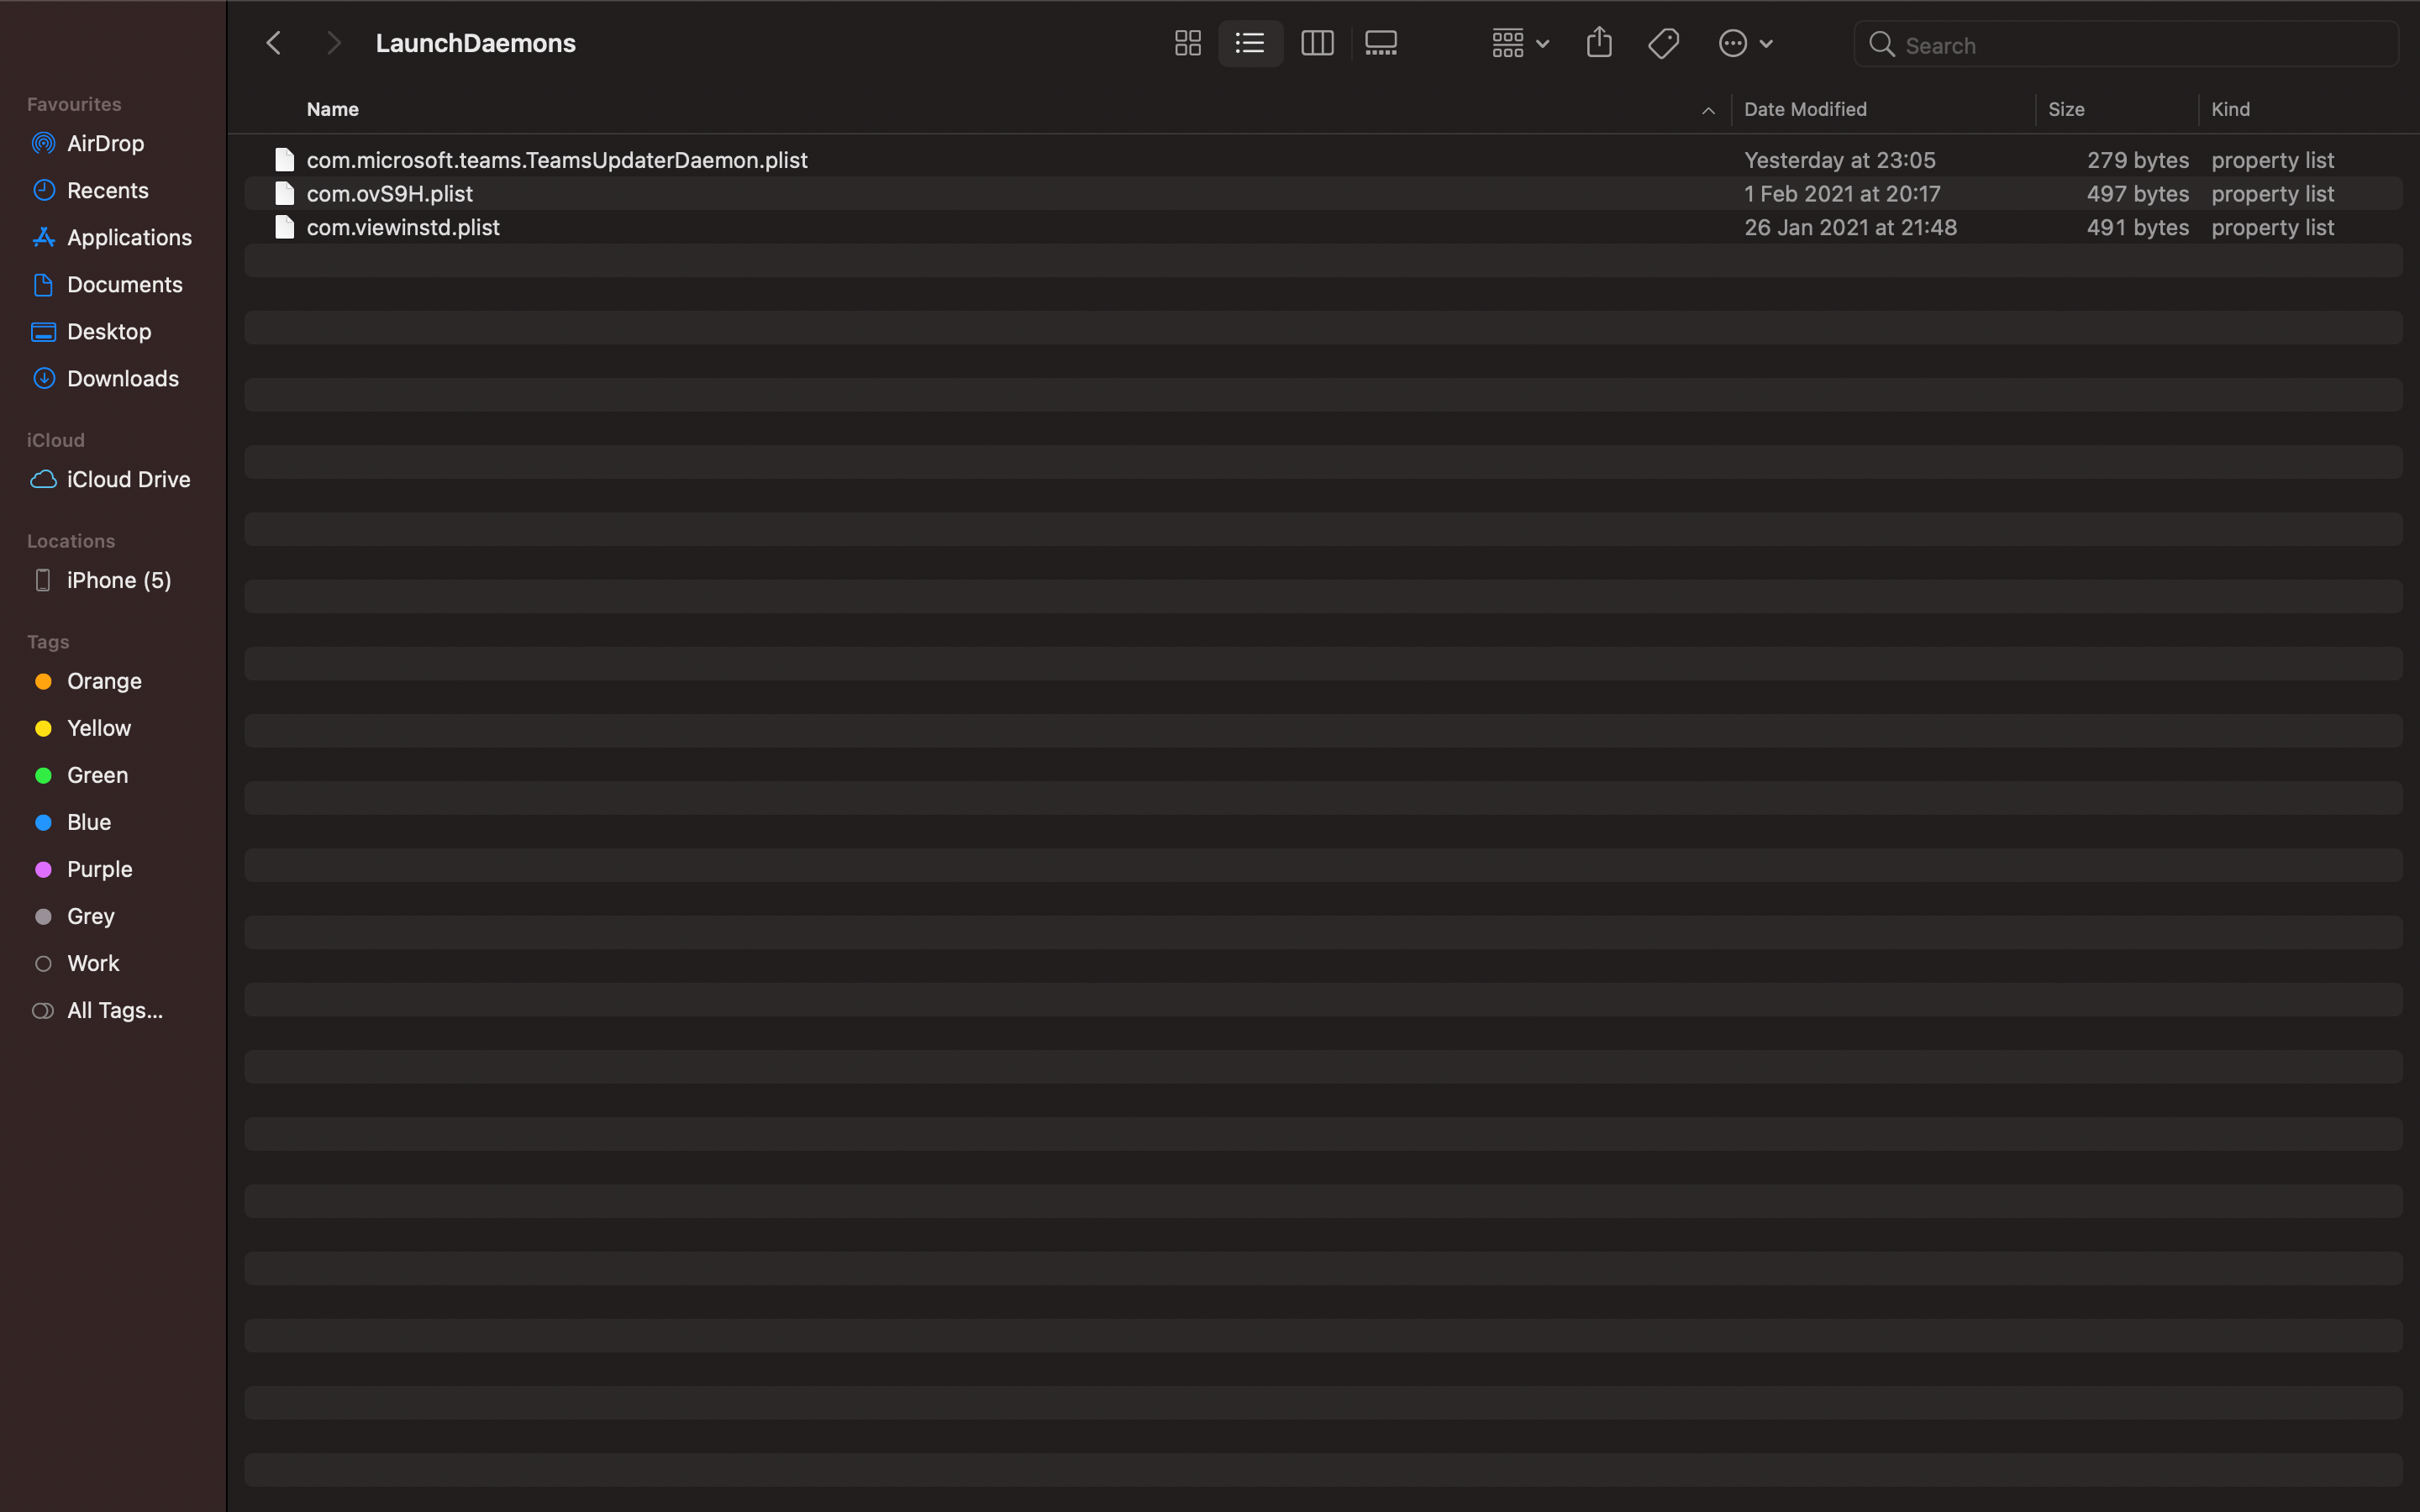Select com.ovS9H.plist file

click(x=390, y=193)
